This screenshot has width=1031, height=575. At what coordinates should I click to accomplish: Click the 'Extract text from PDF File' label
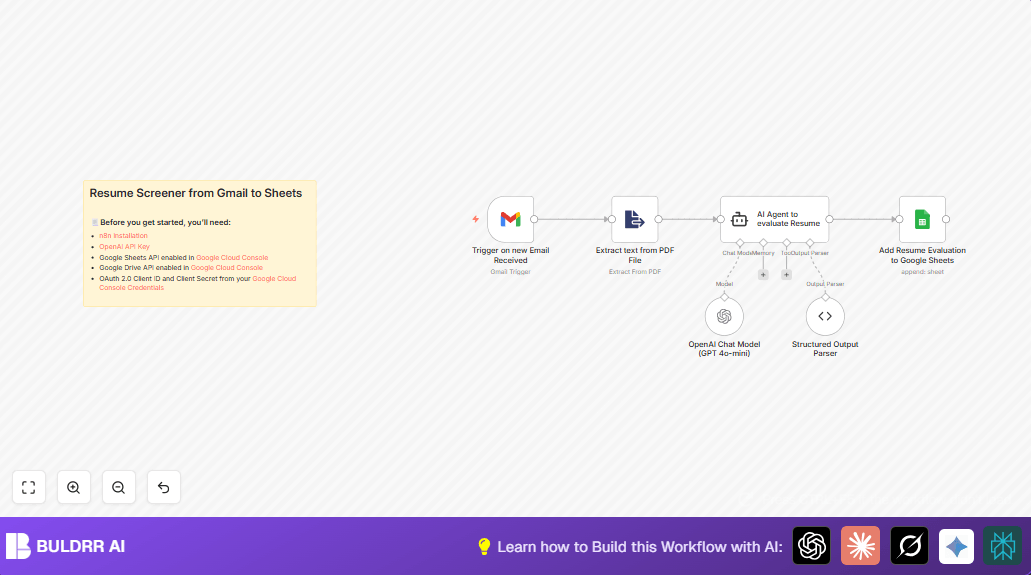(635, 255)
